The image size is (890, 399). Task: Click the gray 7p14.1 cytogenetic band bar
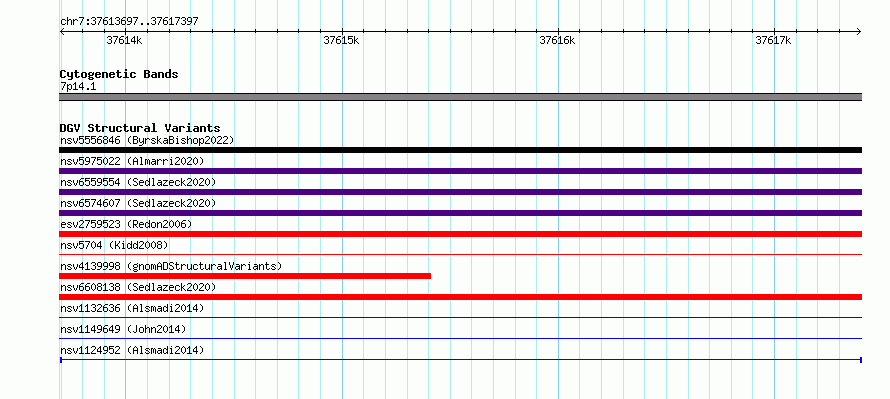pyautogui.click(x=460, y=97)
